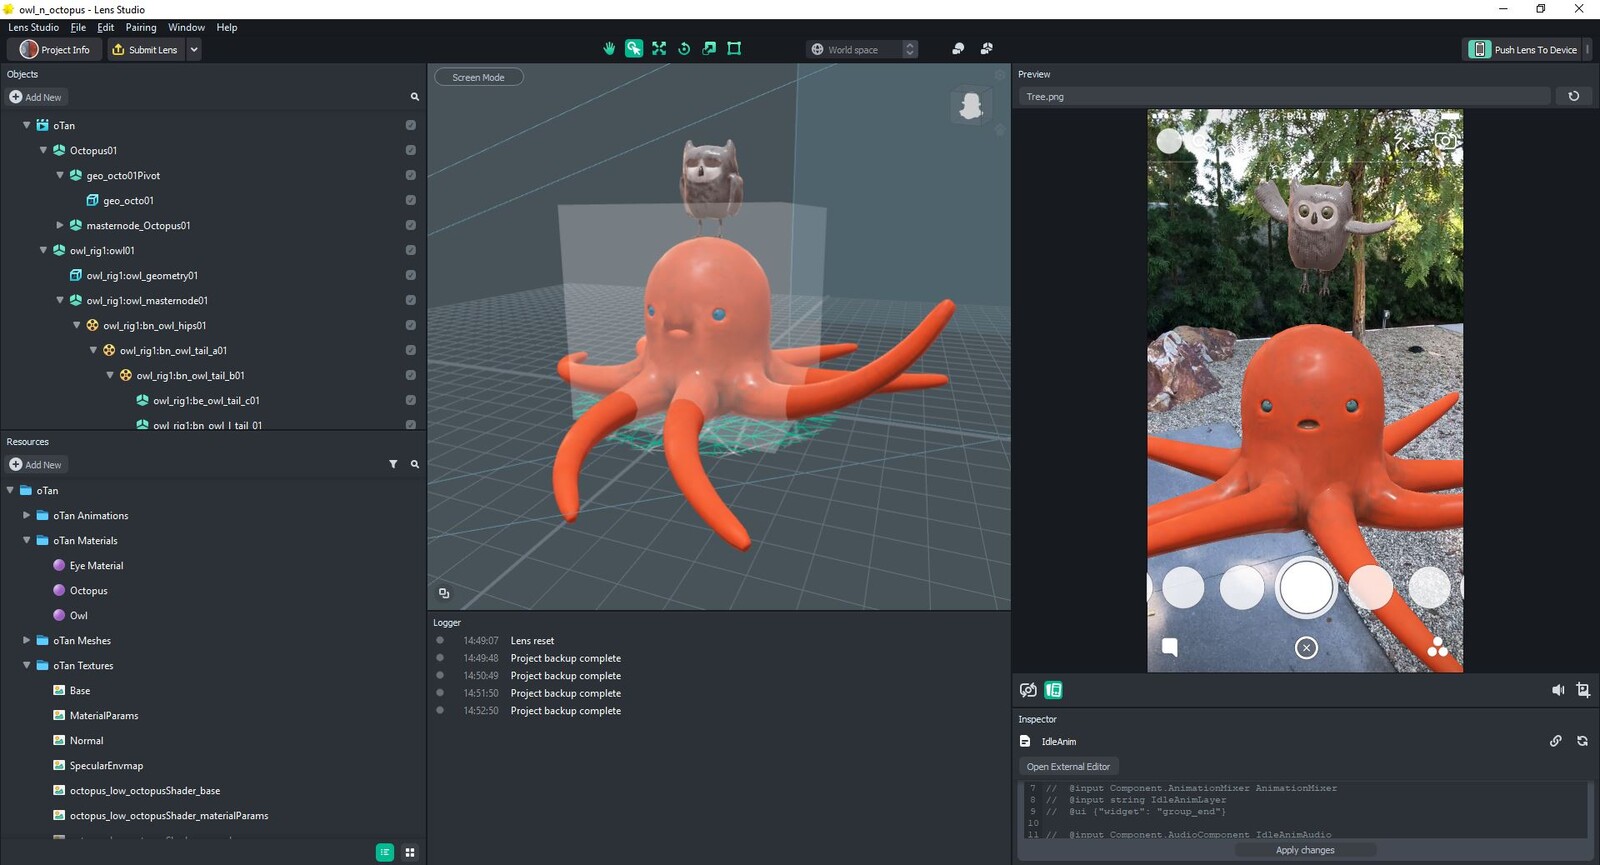The height and width of the screenshot is (865, 1600).
Task: Select the Pan hand tool
Action: click(x=609, y=48)
